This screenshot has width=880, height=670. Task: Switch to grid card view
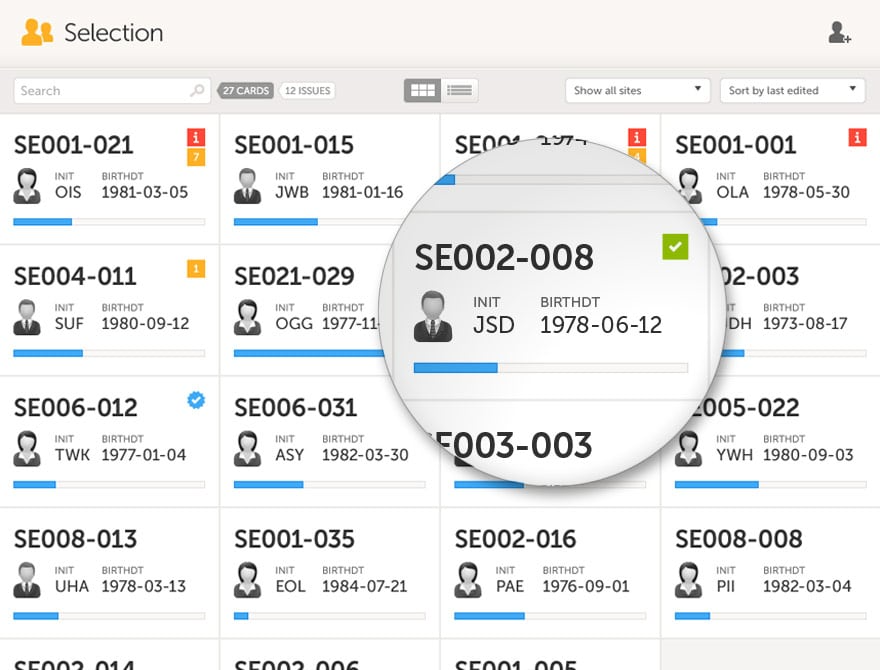click(x=423, y=90)
